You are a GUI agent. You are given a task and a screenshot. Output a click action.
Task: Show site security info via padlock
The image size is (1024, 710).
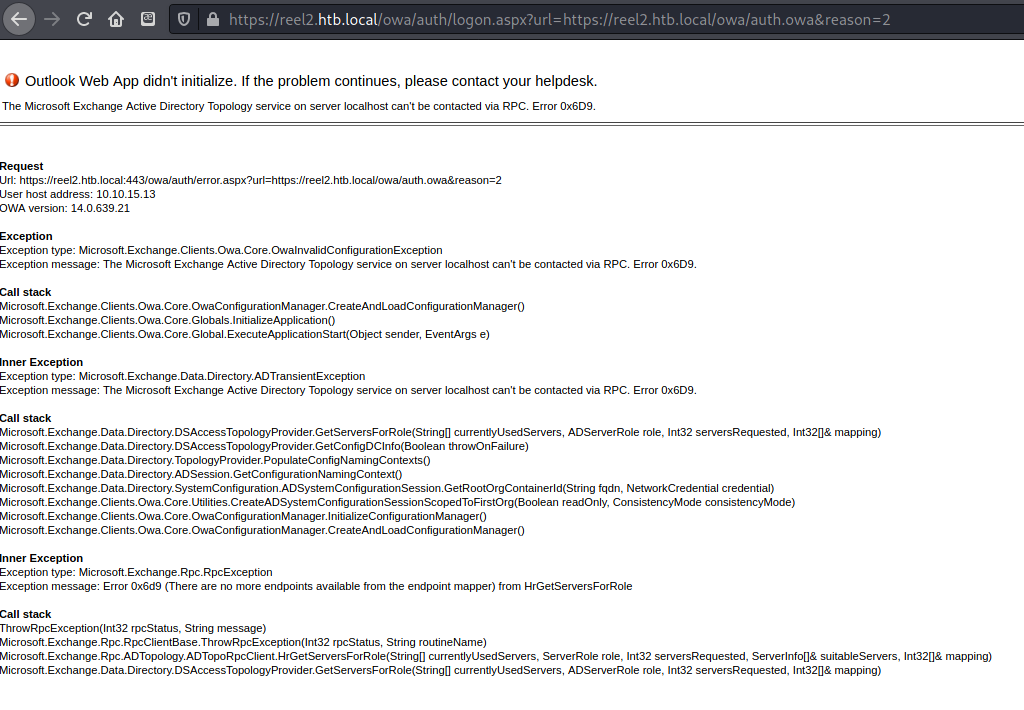(x=211, y=19)
